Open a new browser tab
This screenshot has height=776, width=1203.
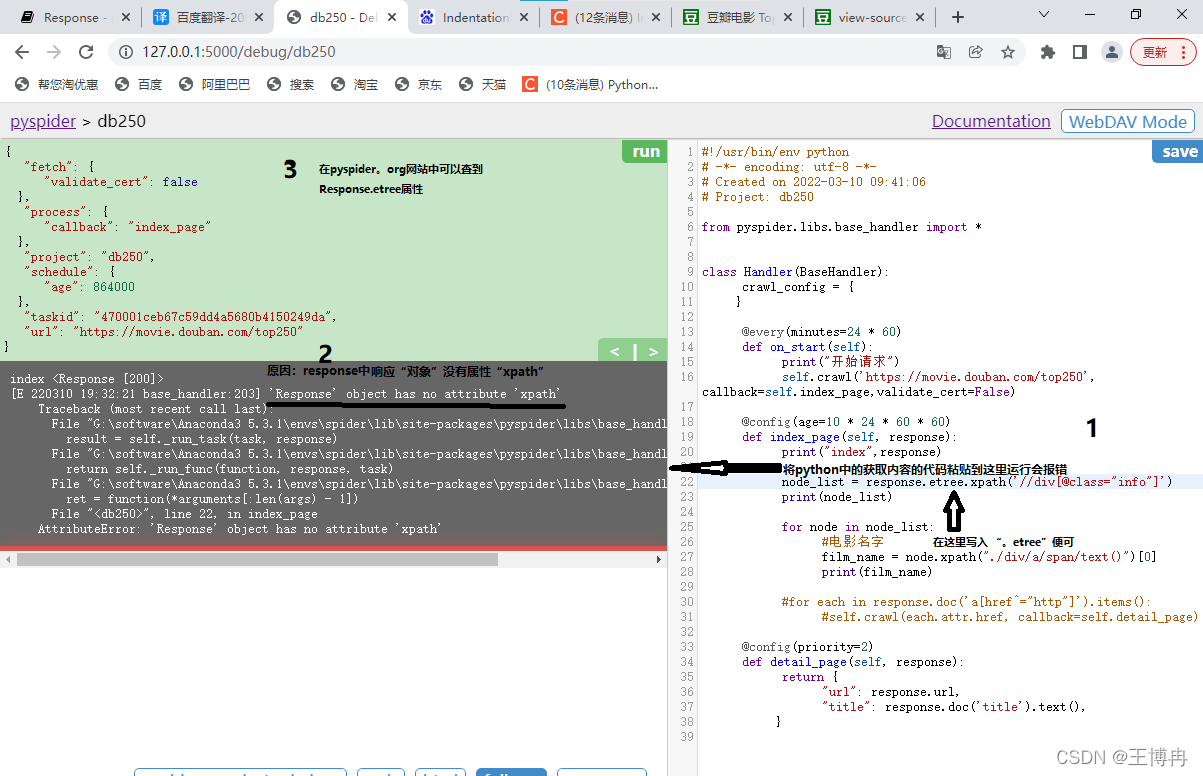(x=958, y=17)
